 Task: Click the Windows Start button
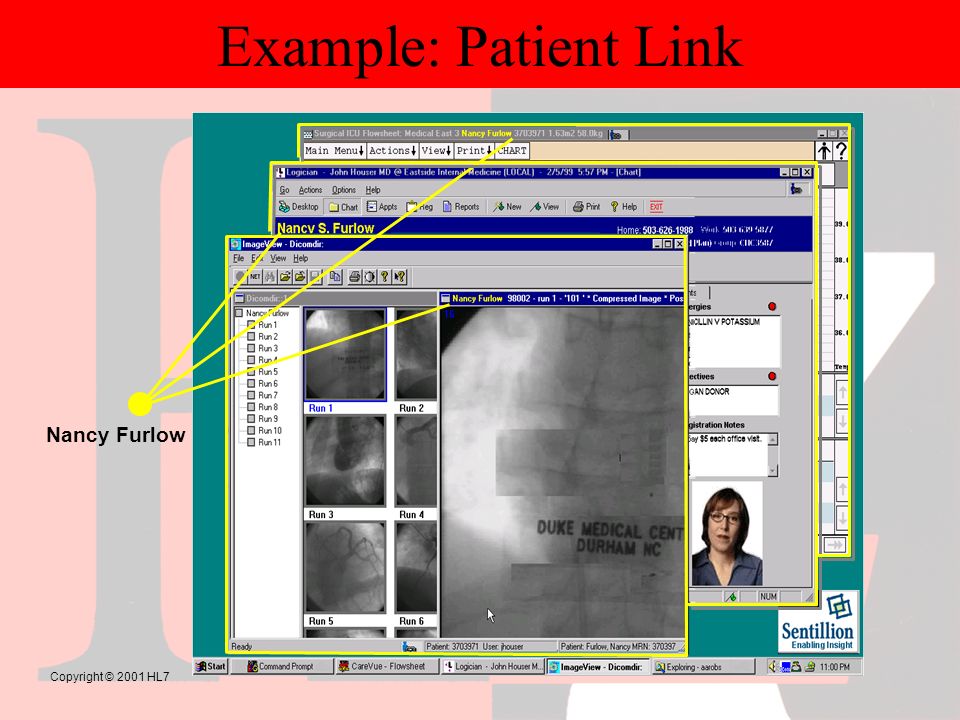[211, 667]
